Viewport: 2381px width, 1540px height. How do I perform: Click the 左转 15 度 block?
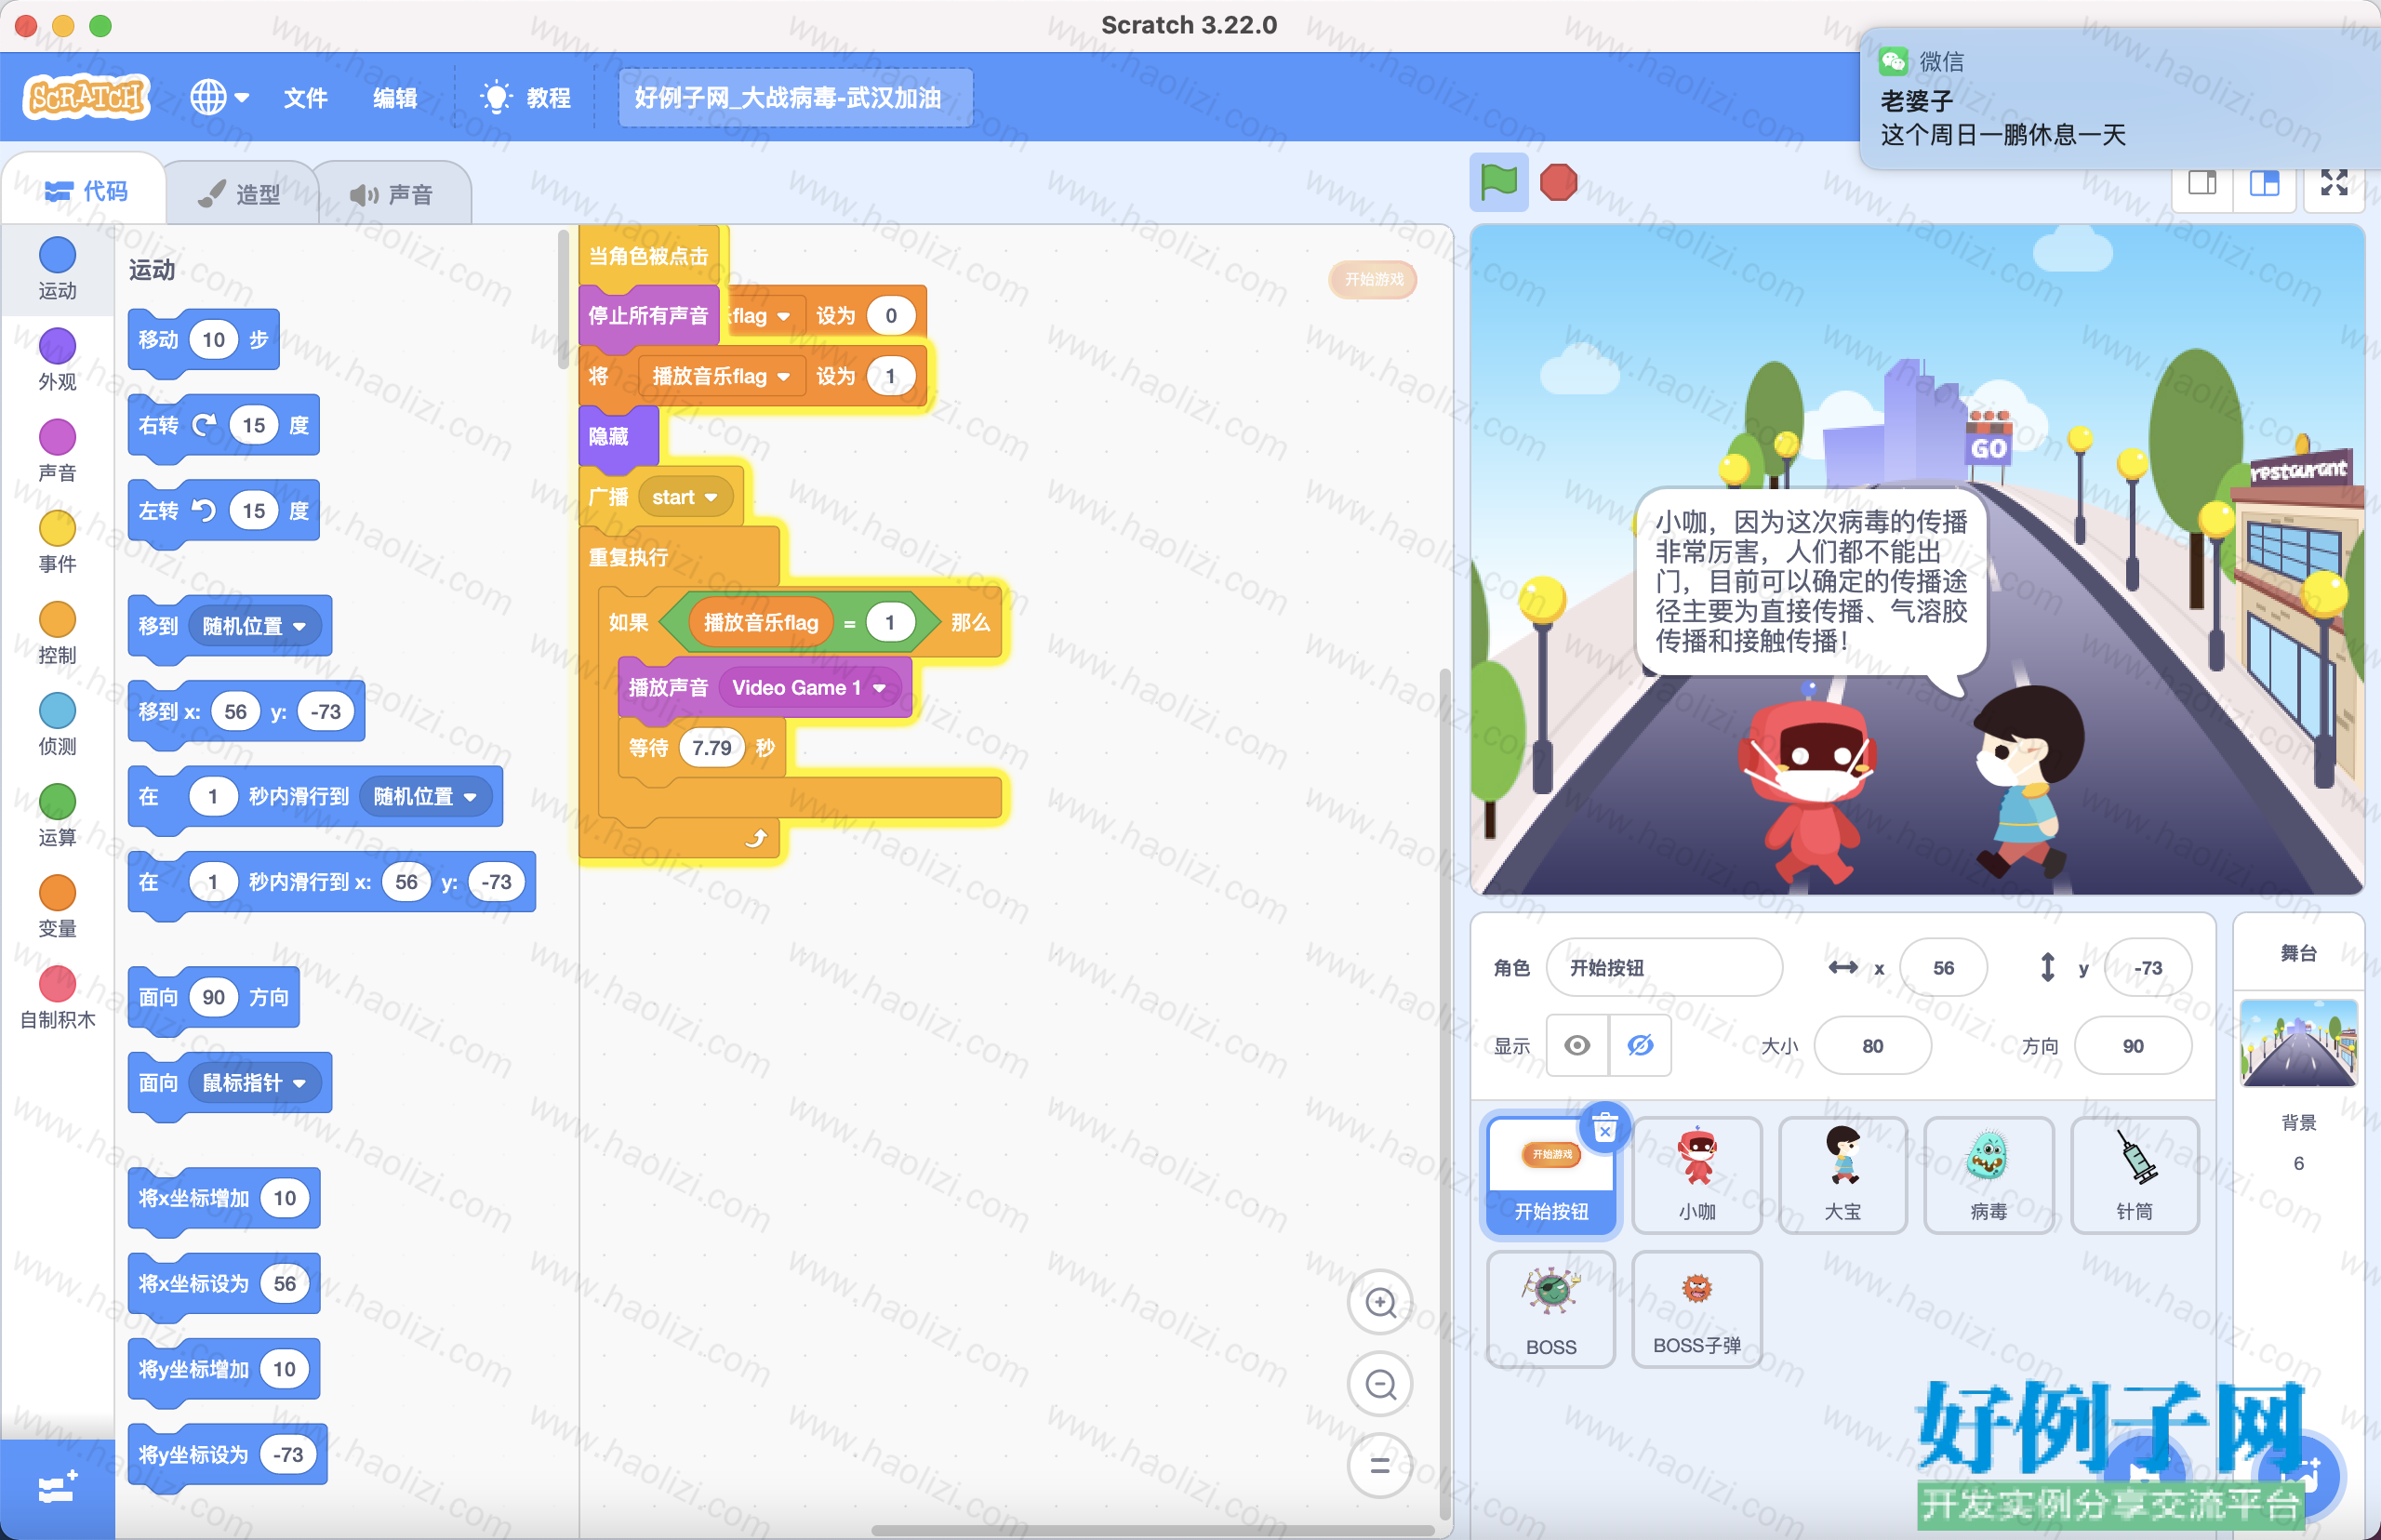click(x=223, y=511)
